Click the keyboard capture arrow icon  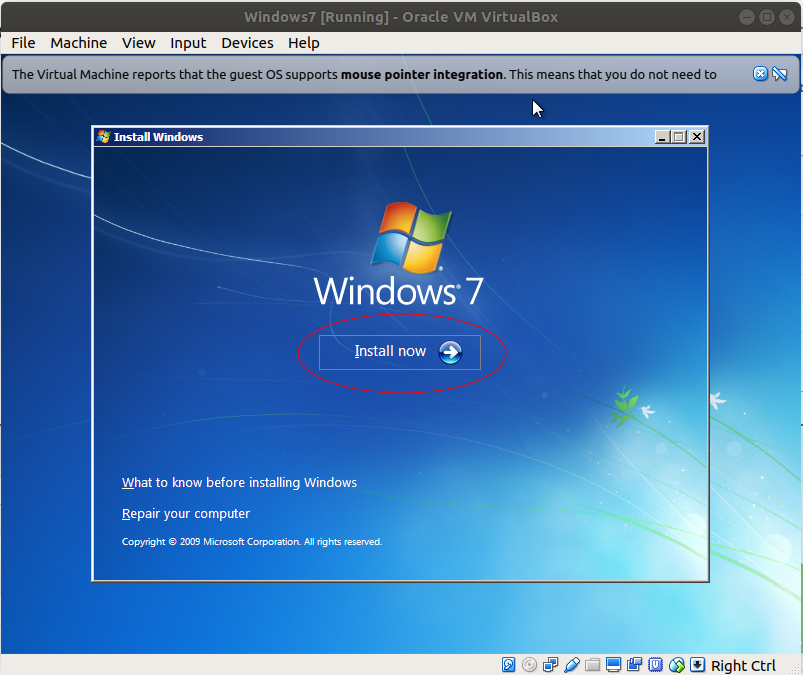pyautogui.click(x=698, y=665)
